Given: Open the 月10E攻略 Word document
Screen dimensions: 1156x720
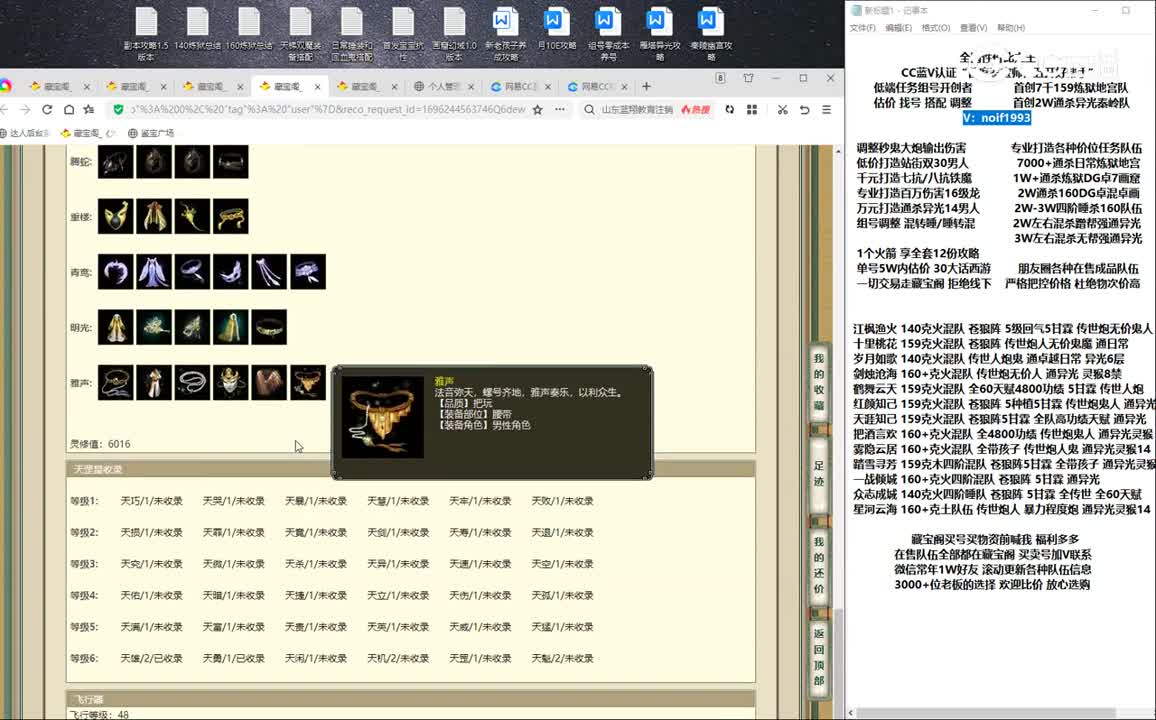Looking at the screenshot, I should coord(557,29).
